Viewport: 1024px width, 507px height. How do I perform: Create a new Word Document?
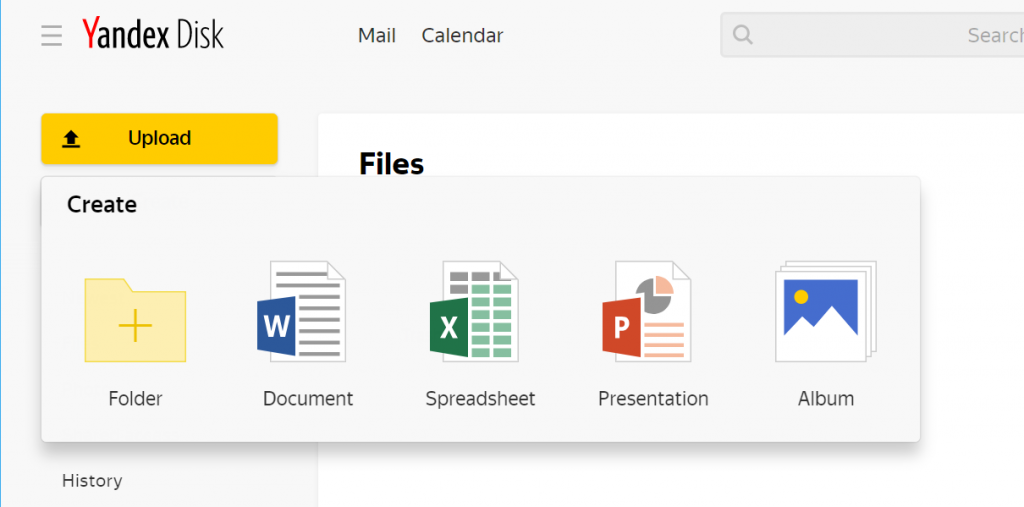coord(301,312)
